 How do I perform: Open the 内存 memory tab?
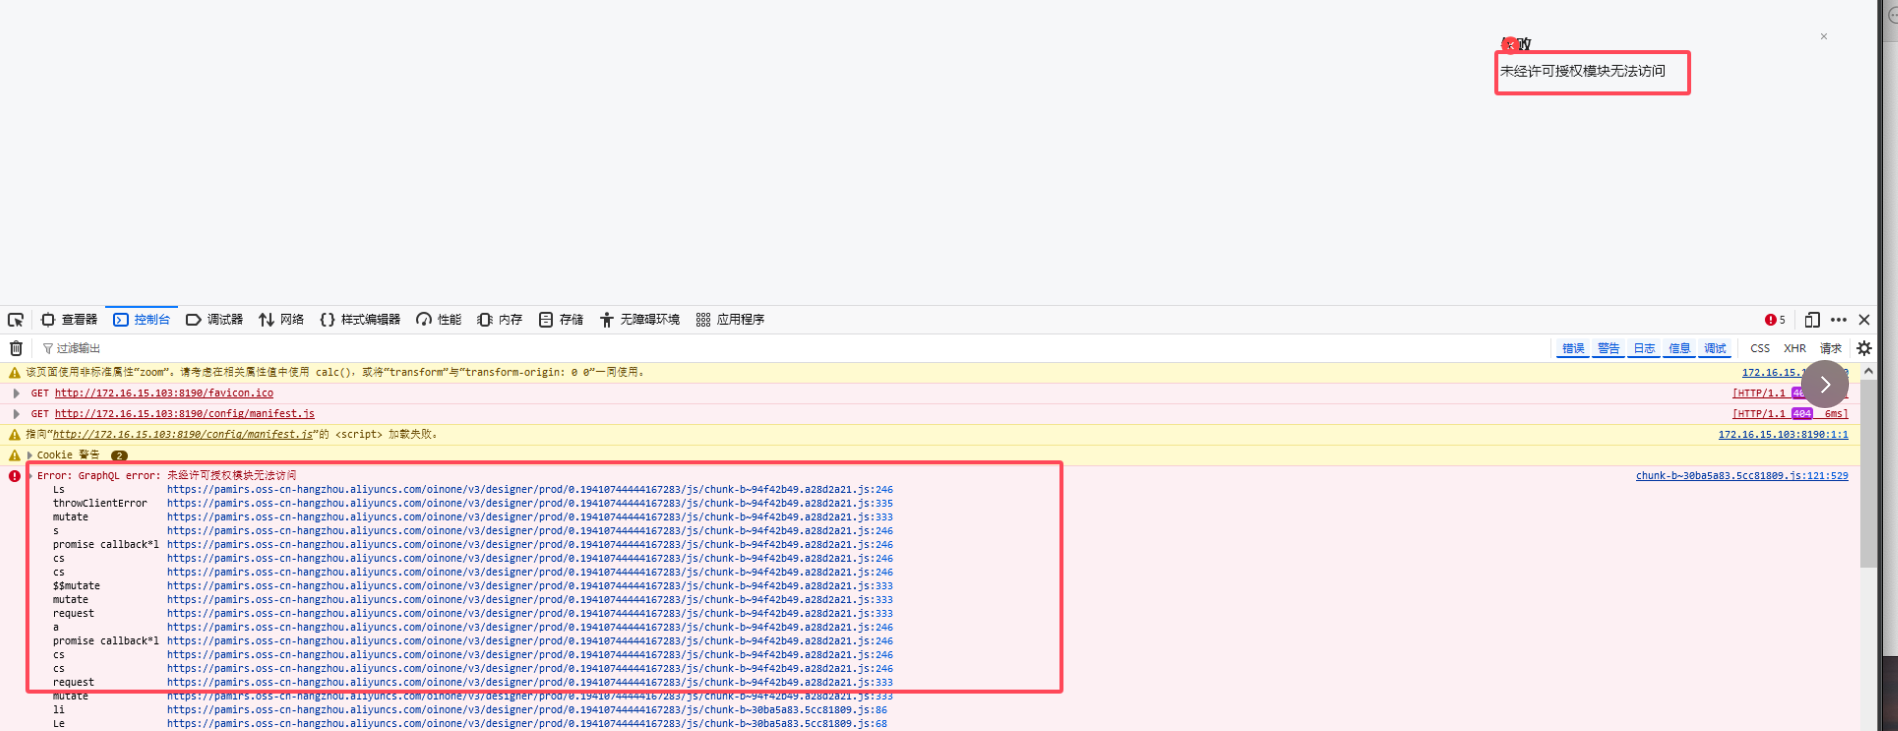click(x=500, y=320)
